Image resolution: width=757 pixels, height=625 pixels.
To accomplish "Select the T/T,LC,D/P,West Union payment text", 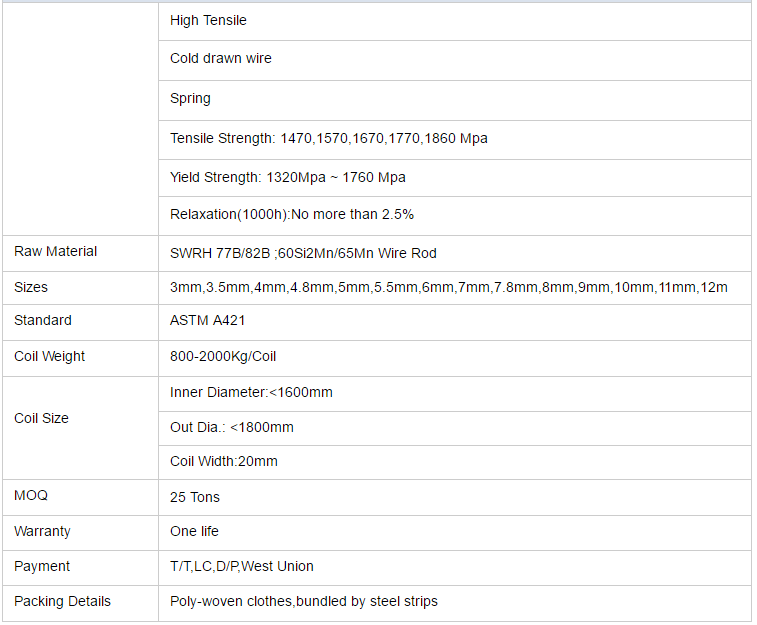I will (x=242, y=567).
